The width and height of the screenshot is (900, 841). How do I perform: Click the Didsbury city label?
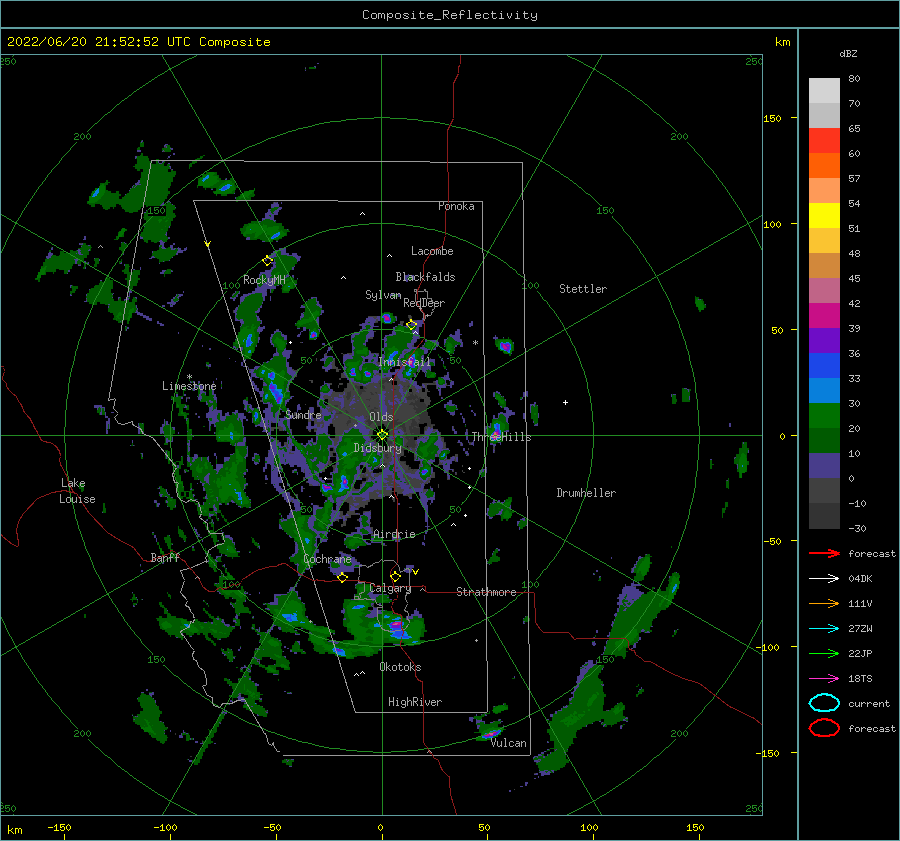click(378, 448)
